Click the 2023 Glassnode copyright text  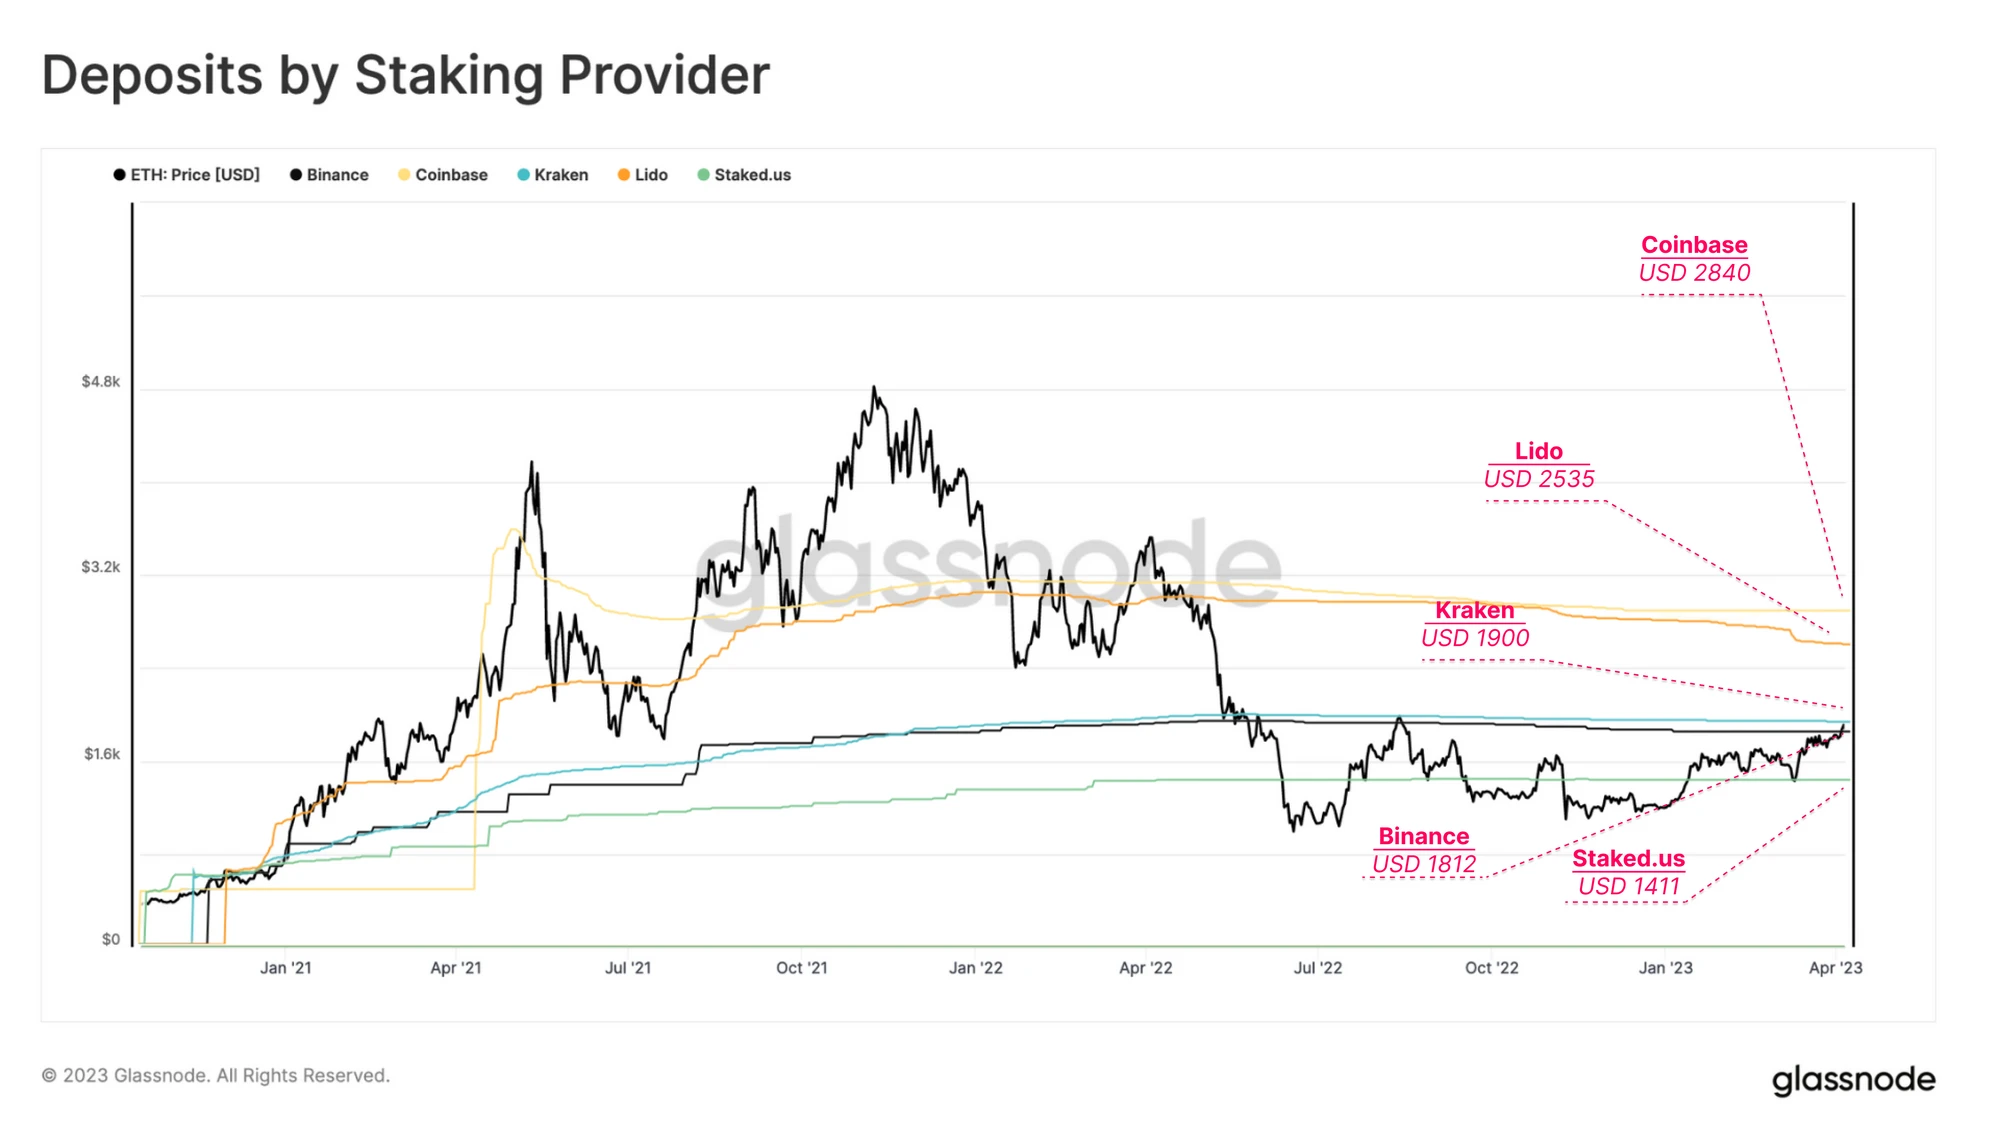216,1076
